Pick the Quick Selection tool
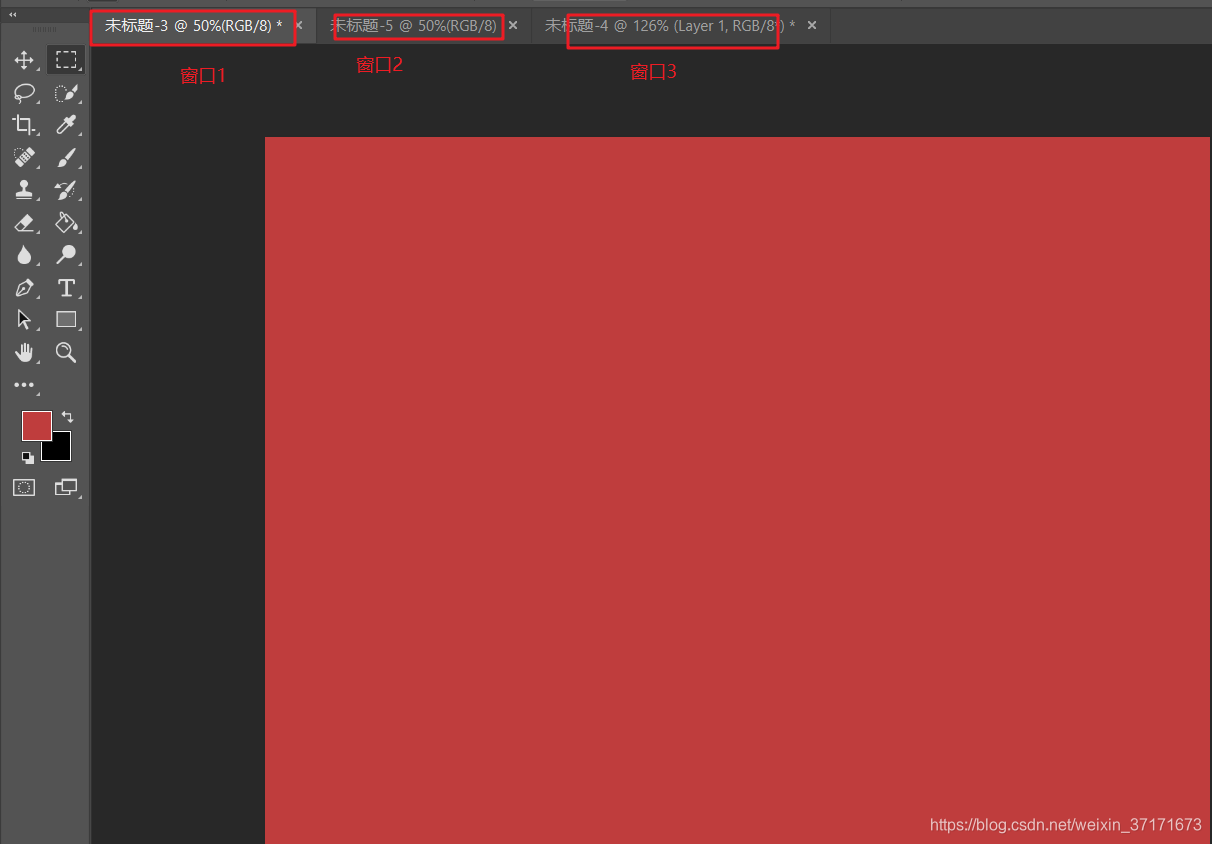The image size is (1212, 844). [66, 93]
